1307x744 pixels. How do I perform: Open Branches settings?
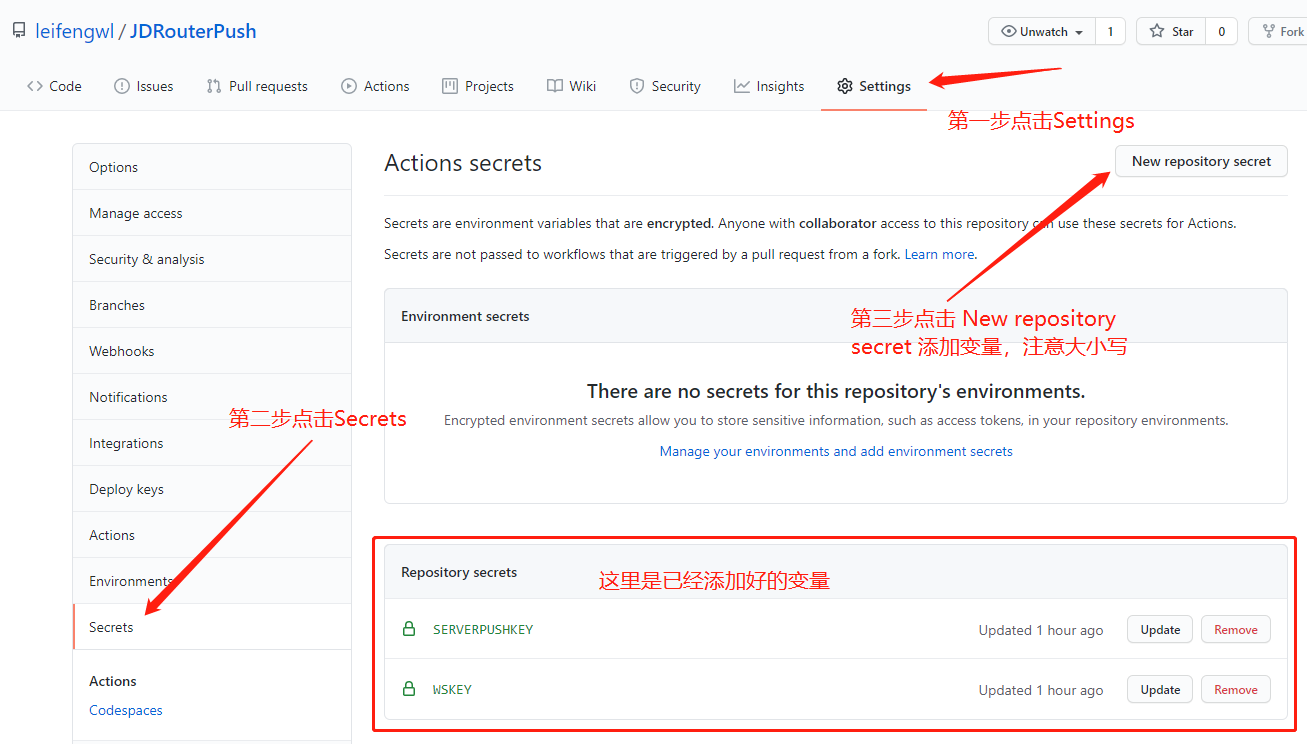[212, 305]
